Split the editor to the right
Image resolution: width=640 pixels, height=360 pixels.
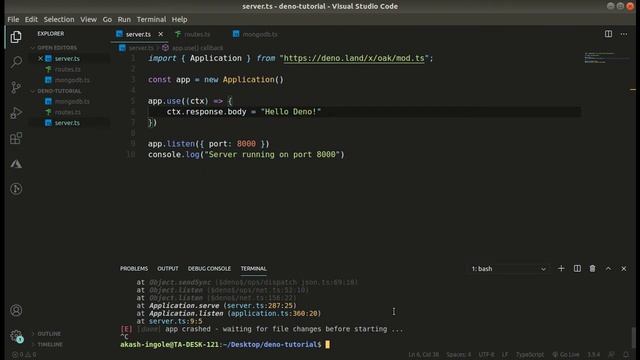608,34
